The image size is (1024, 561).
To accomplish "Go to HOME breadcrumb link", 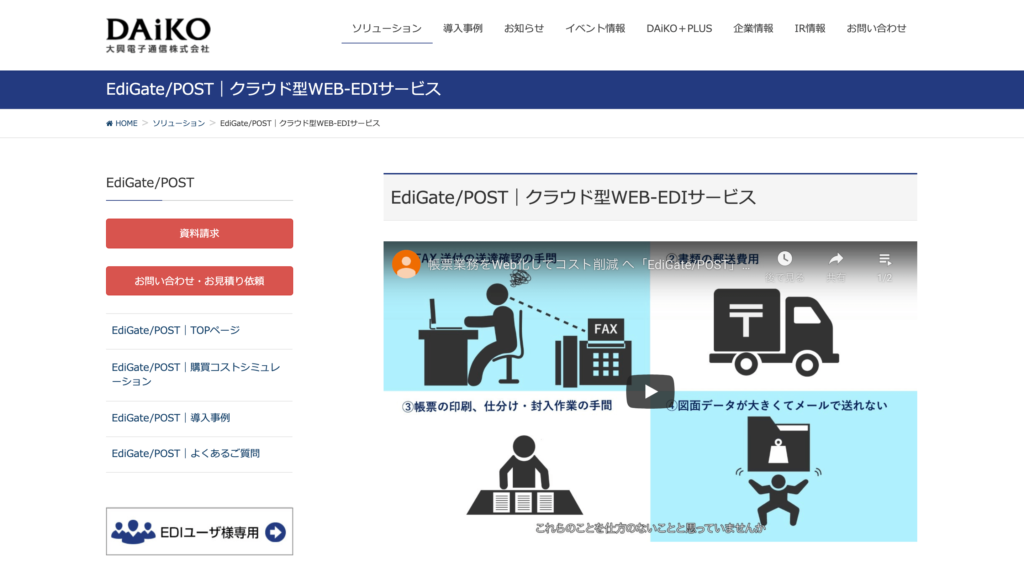I will pos(126,123).
